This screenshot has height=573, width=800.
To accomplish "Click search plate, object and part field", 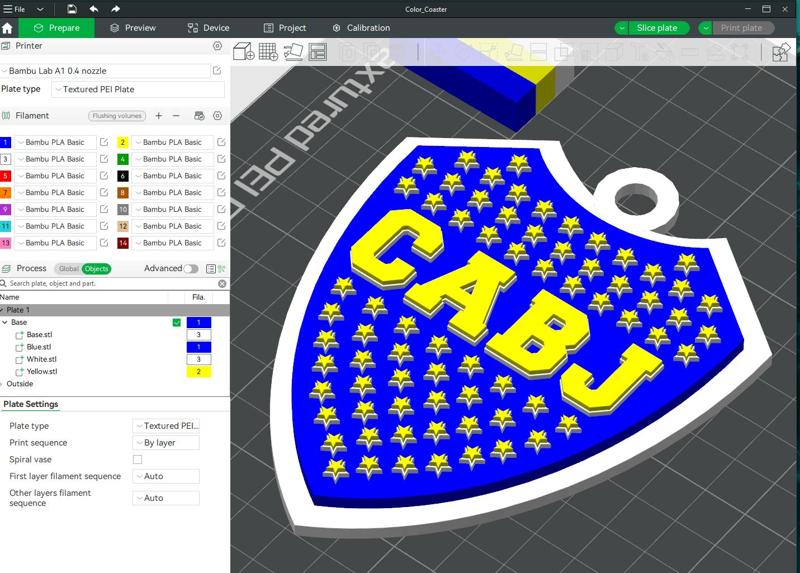I will (110, 283).
